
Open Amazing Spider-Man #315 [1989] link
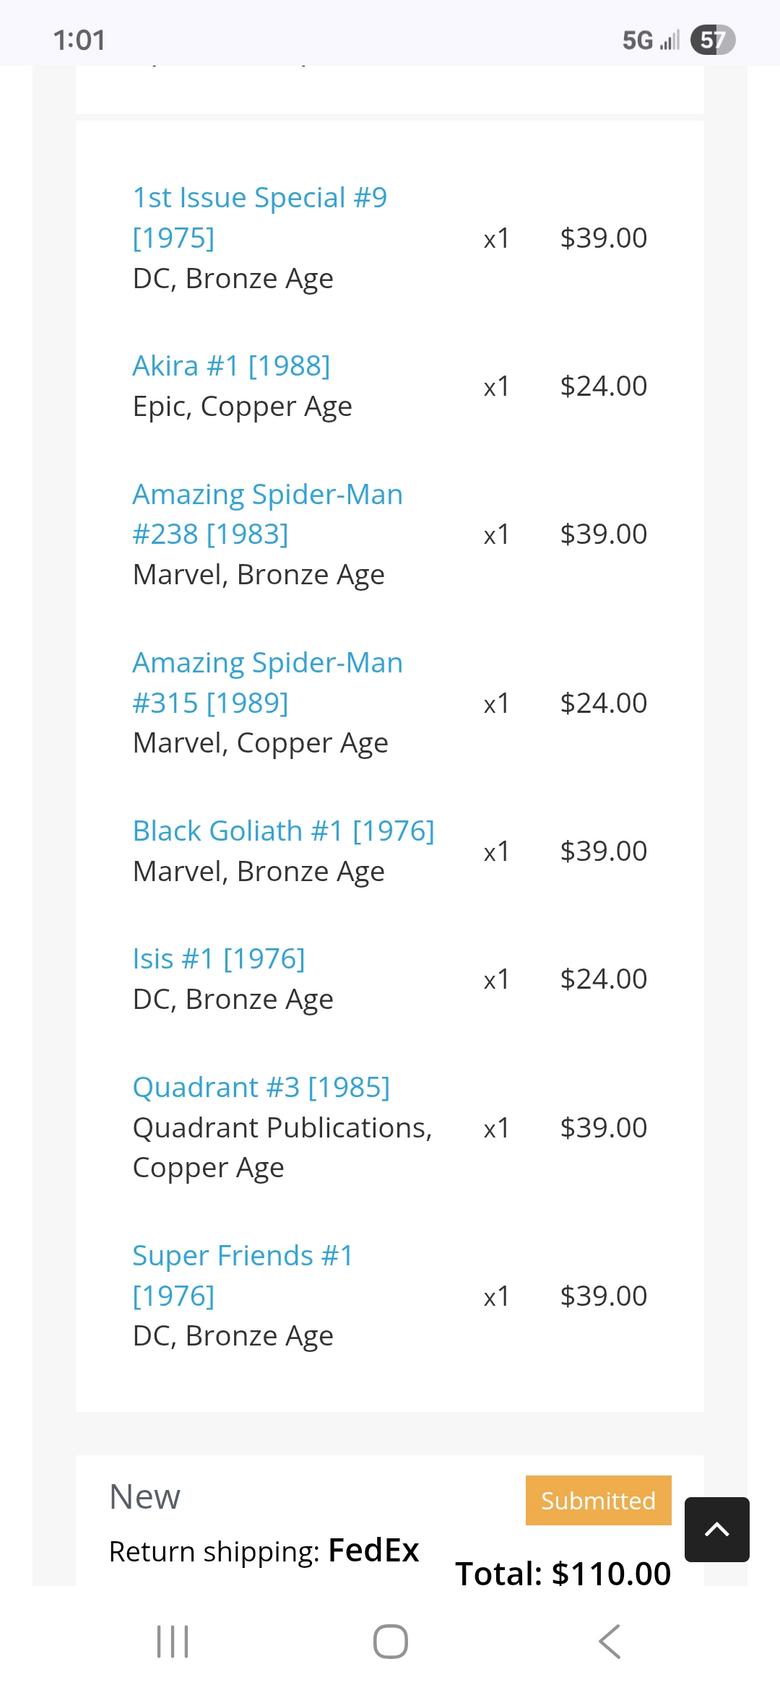[x=267, y=682]
